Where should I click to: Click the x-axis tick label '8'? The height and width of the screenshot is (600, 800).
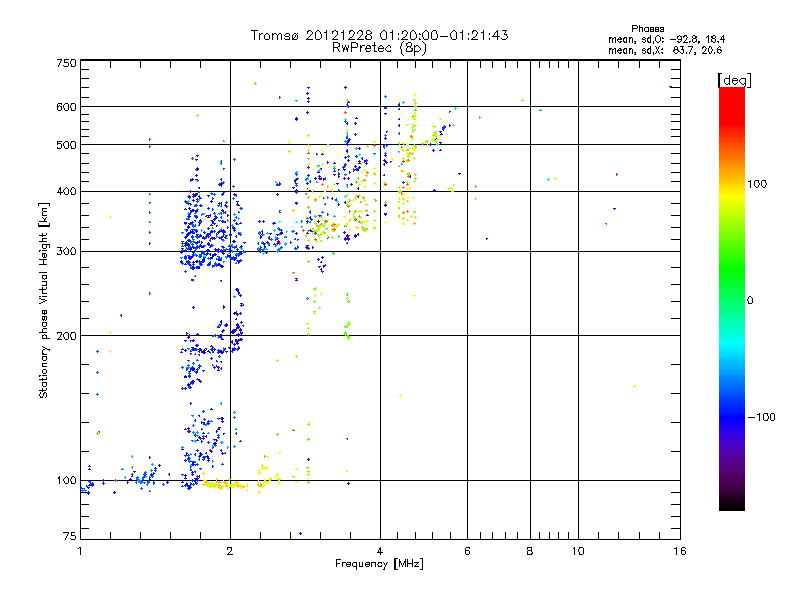coord(530,551)
